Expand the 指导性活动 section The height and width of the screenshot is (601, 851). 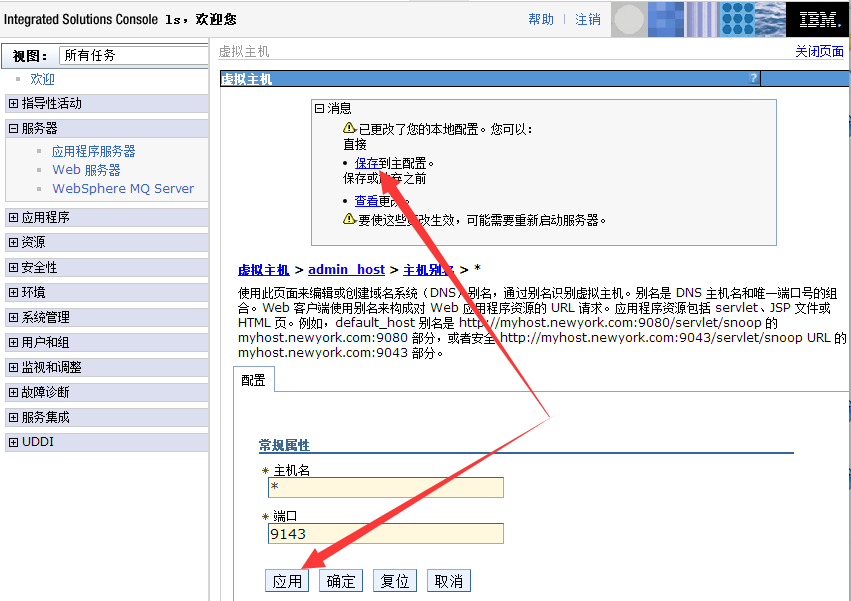14,103
